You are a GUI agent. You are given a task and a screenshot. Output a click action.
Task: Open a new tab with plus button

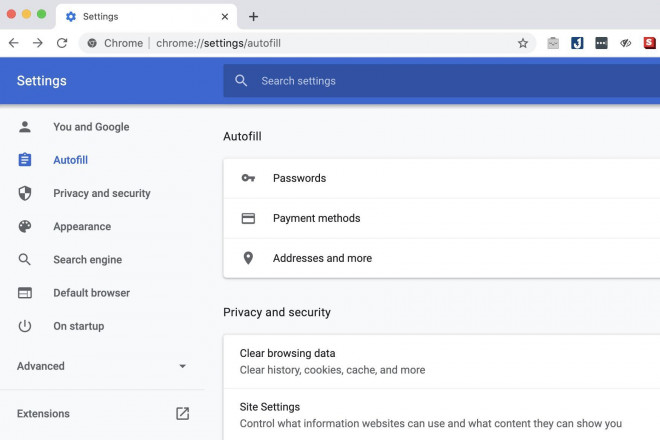(x=254, y=16)
